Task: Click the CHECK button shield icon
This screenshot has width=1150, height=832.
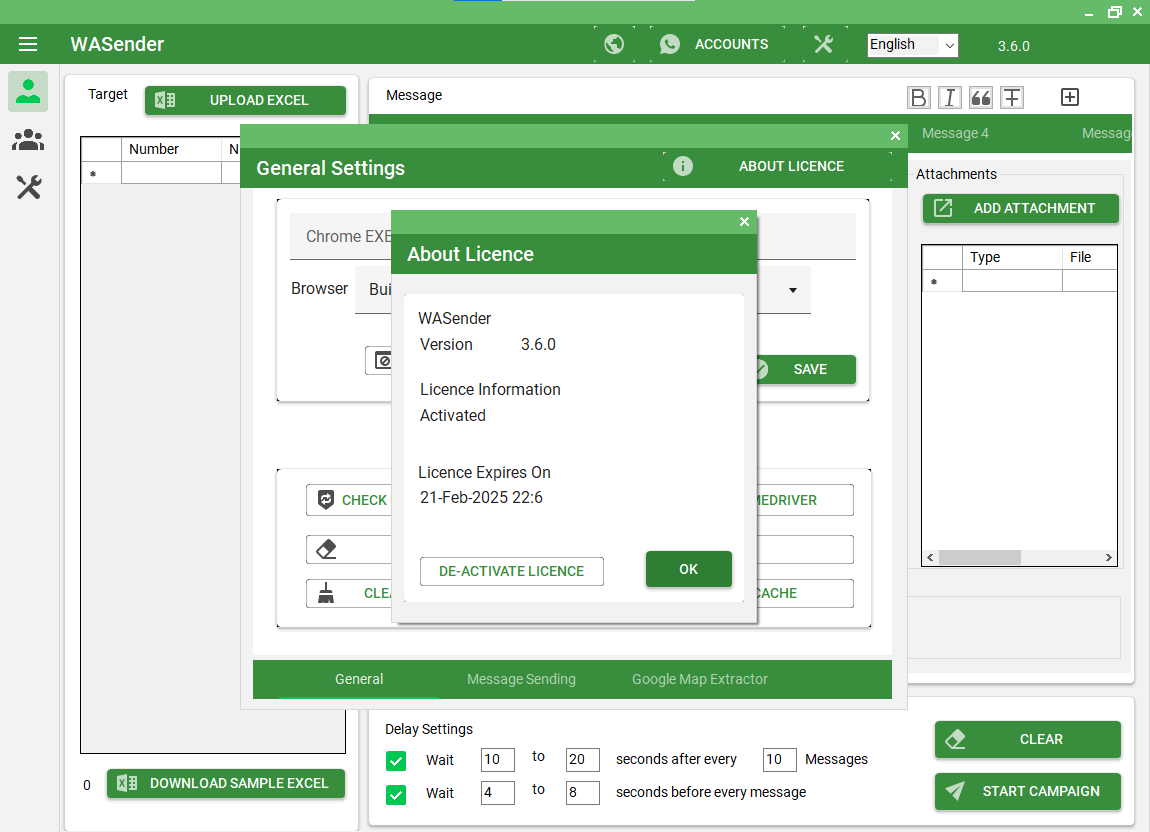Action: coord(326,500)
